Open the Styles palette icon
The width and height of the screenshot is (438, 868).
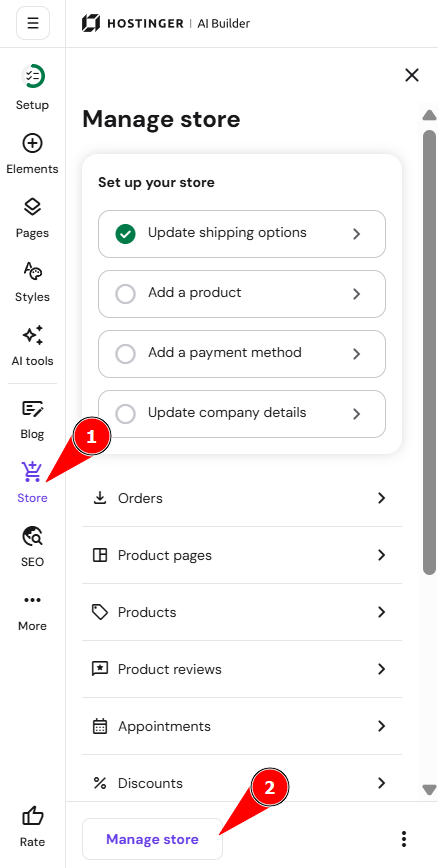click(33, 271)
